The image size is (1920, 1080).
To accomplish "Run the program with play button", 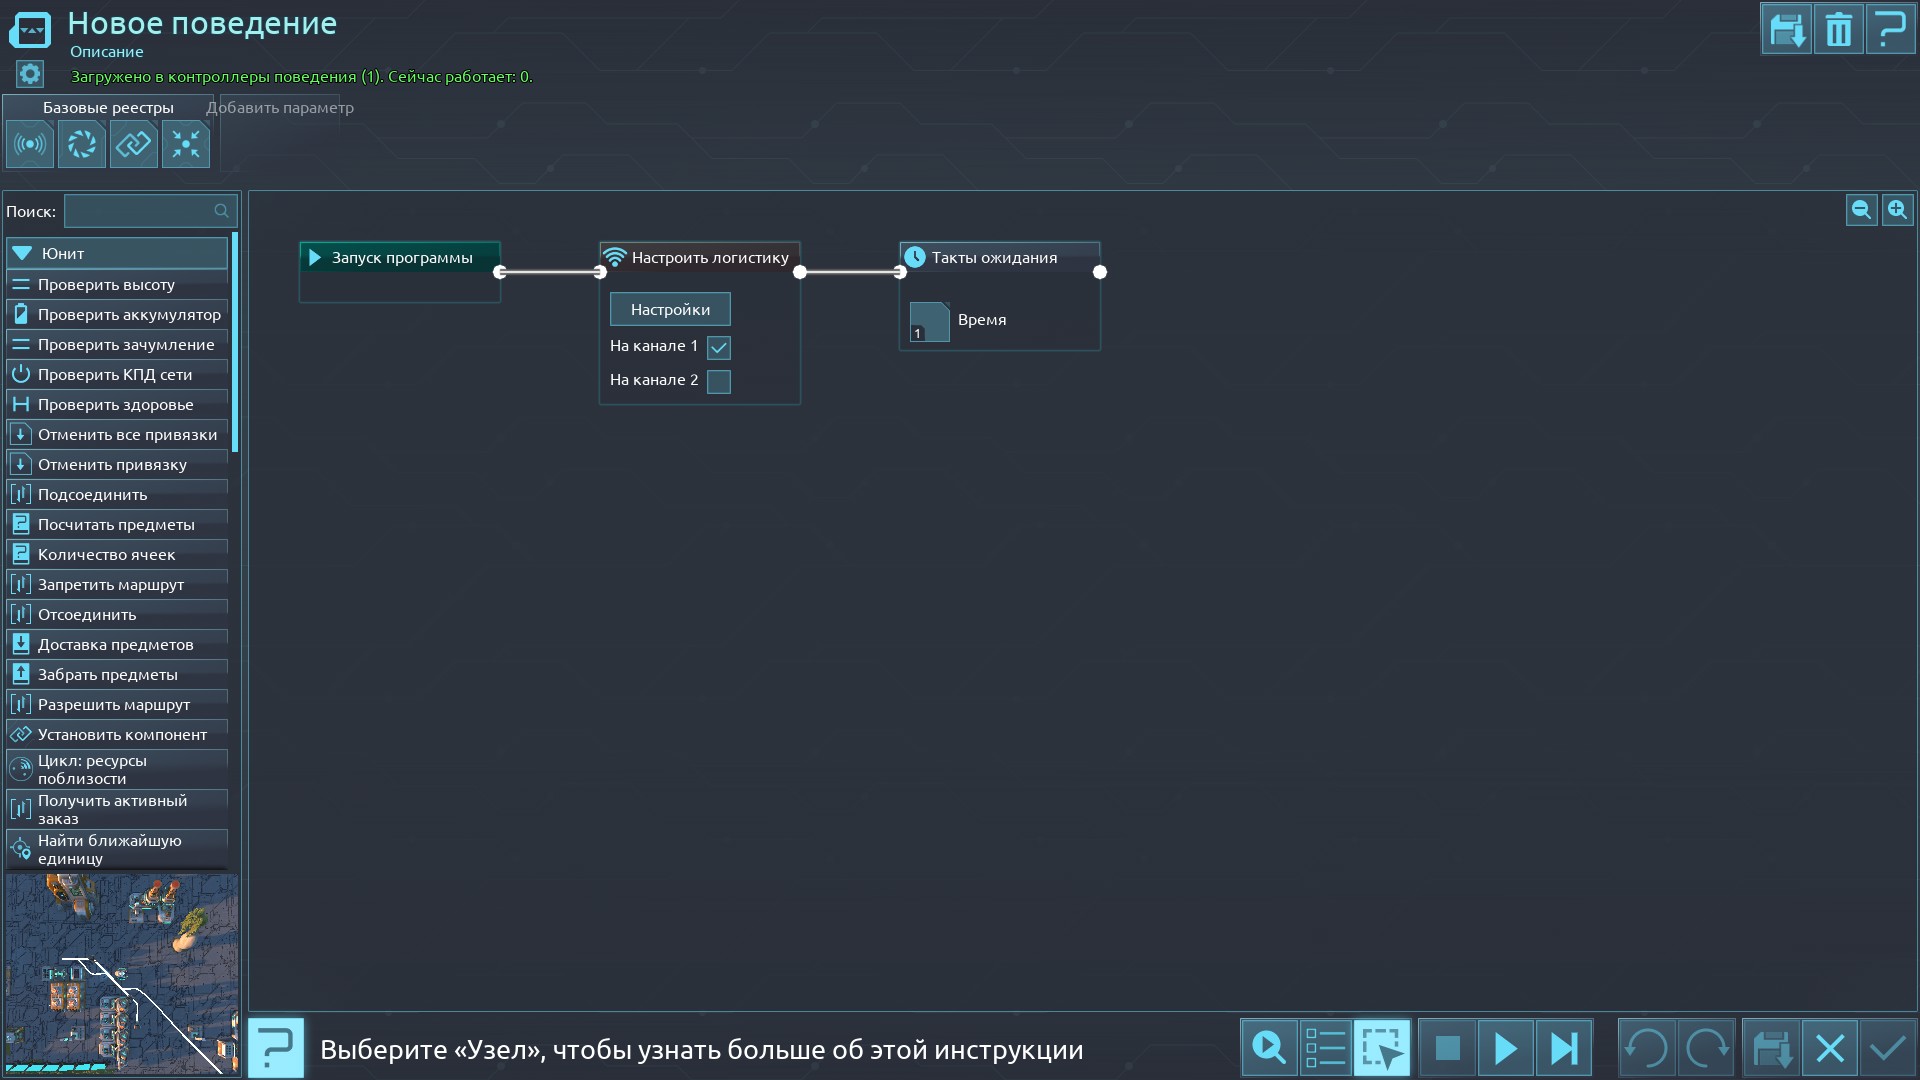I will click(x=1505, y=1048).
